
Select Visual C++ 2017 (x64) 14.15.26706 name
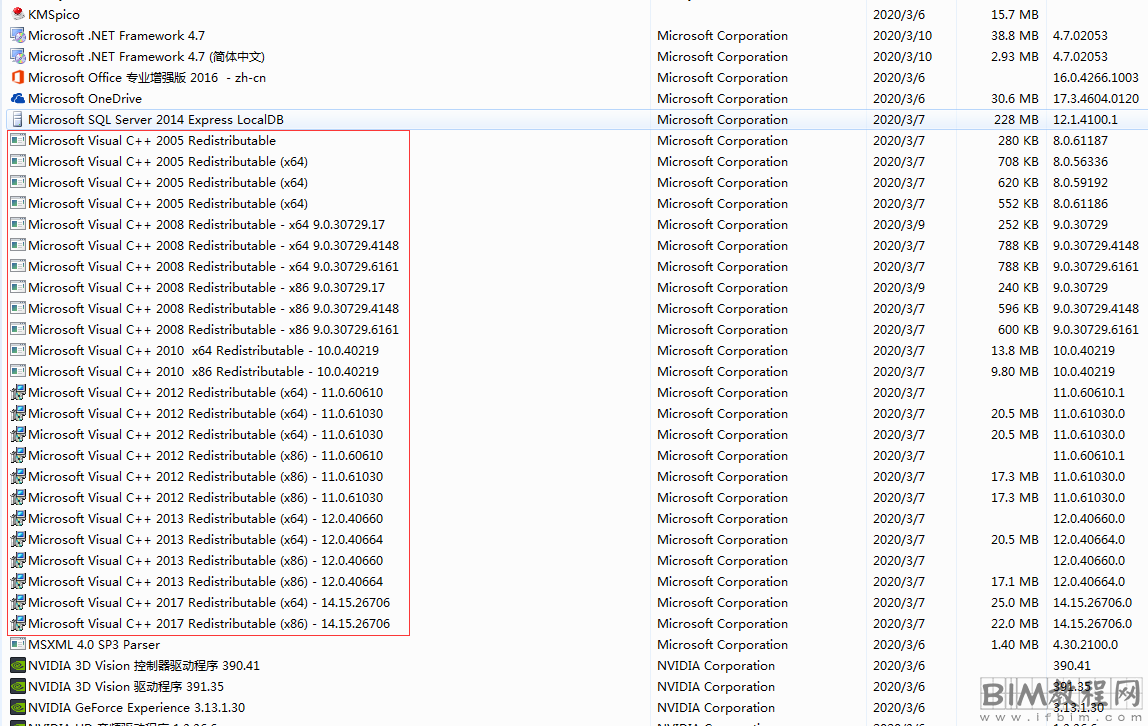click(x=209, y=603)
